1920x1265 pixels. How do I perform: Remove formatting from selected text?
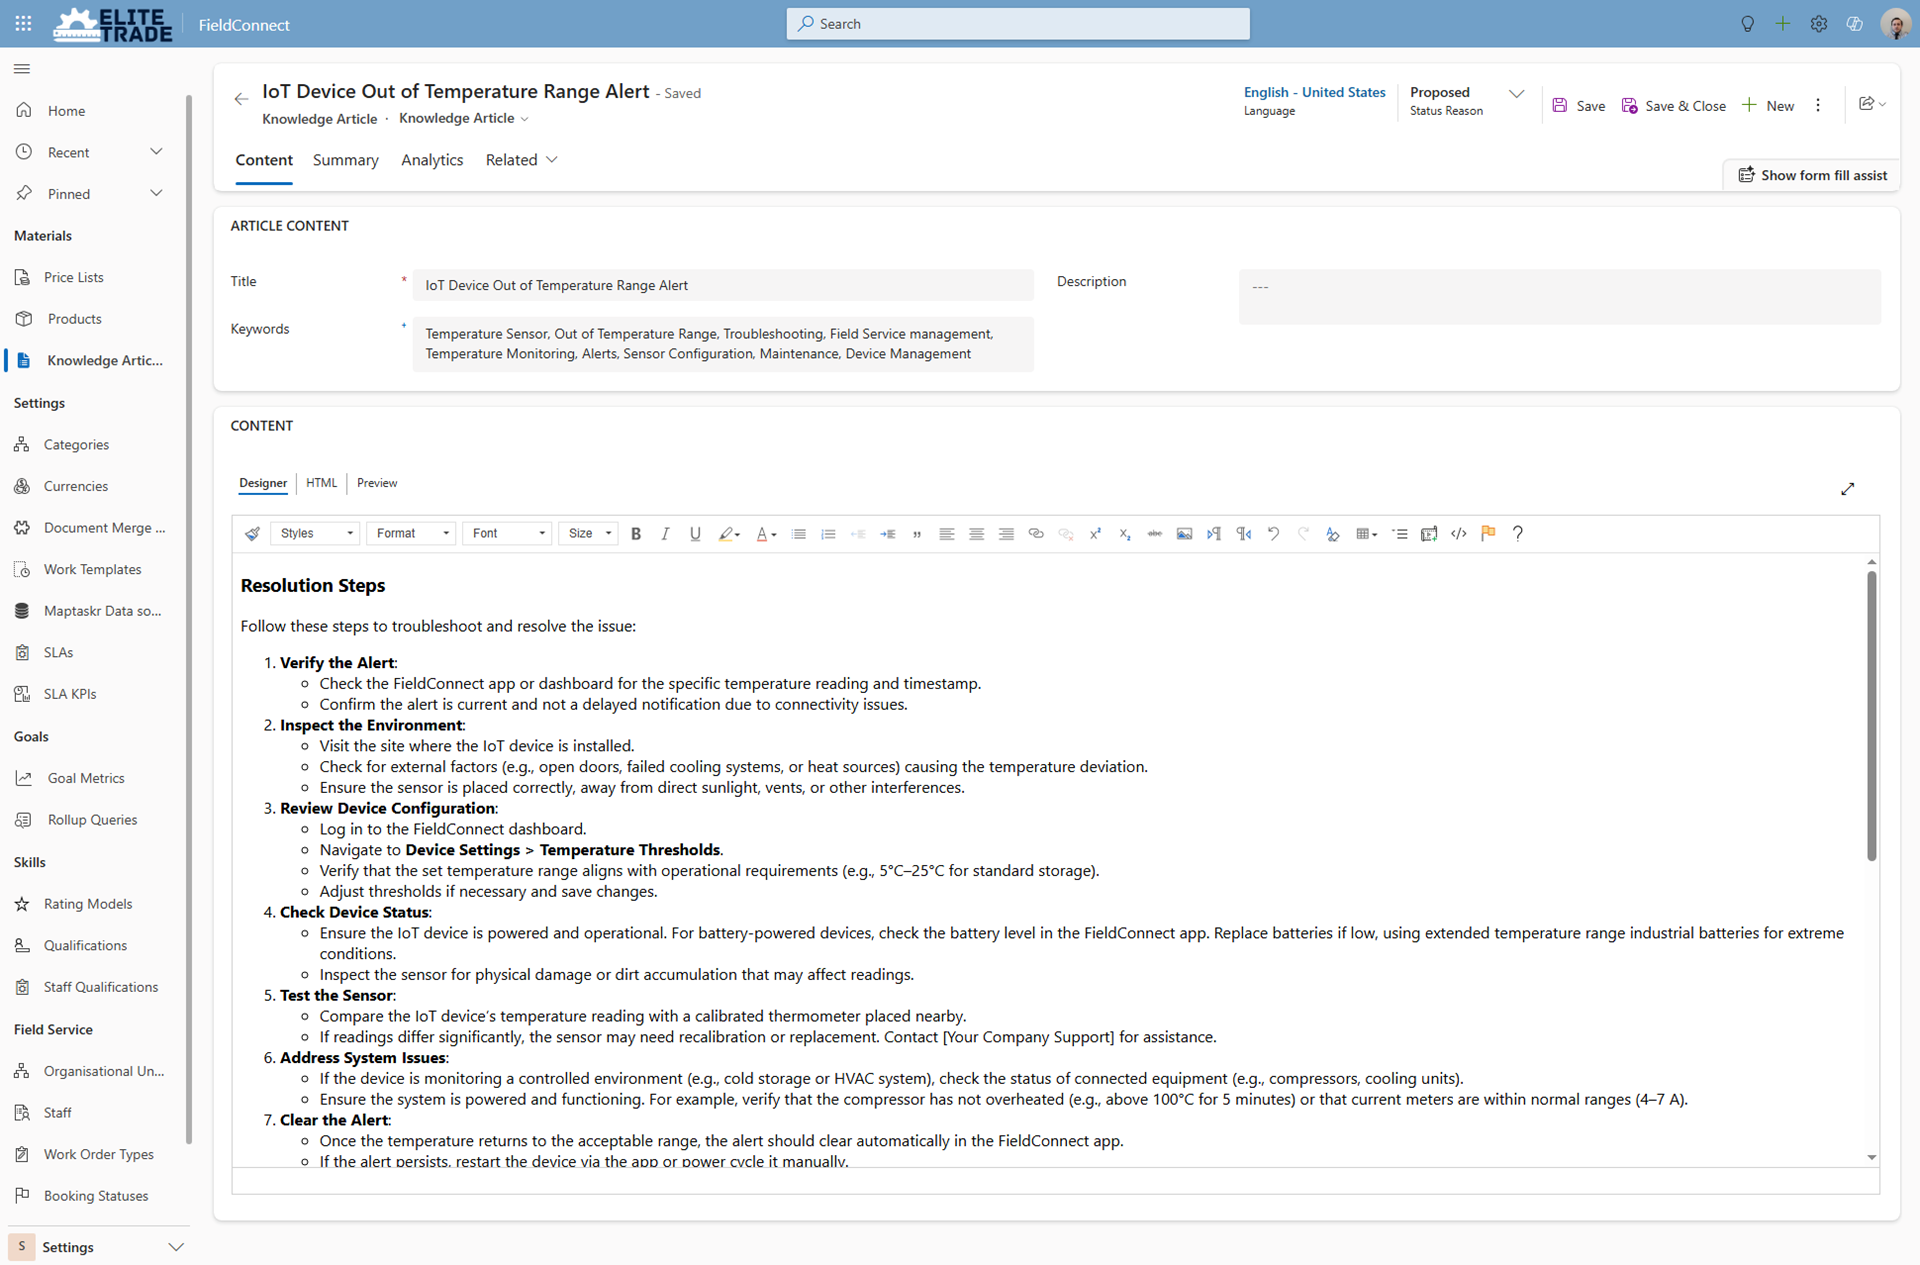pos(1332,534)
